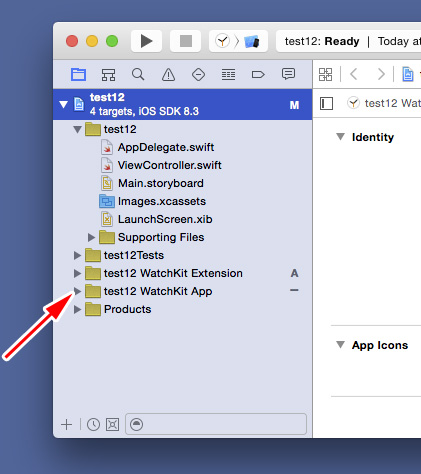Viewport: 421px width, 474px height.
Task: Open AppDelegate.swift
Action: pyautogui.click(x=166, y=147)
